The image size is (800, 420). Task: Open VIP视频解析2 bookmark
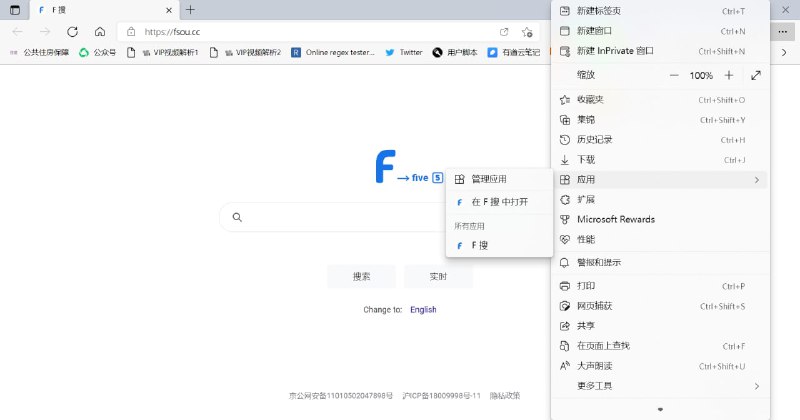click(x=245, y=52)
